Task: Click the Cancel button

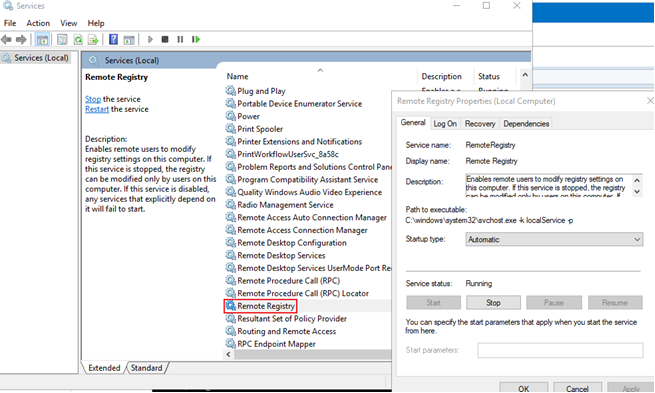Action: pos(577,388)
